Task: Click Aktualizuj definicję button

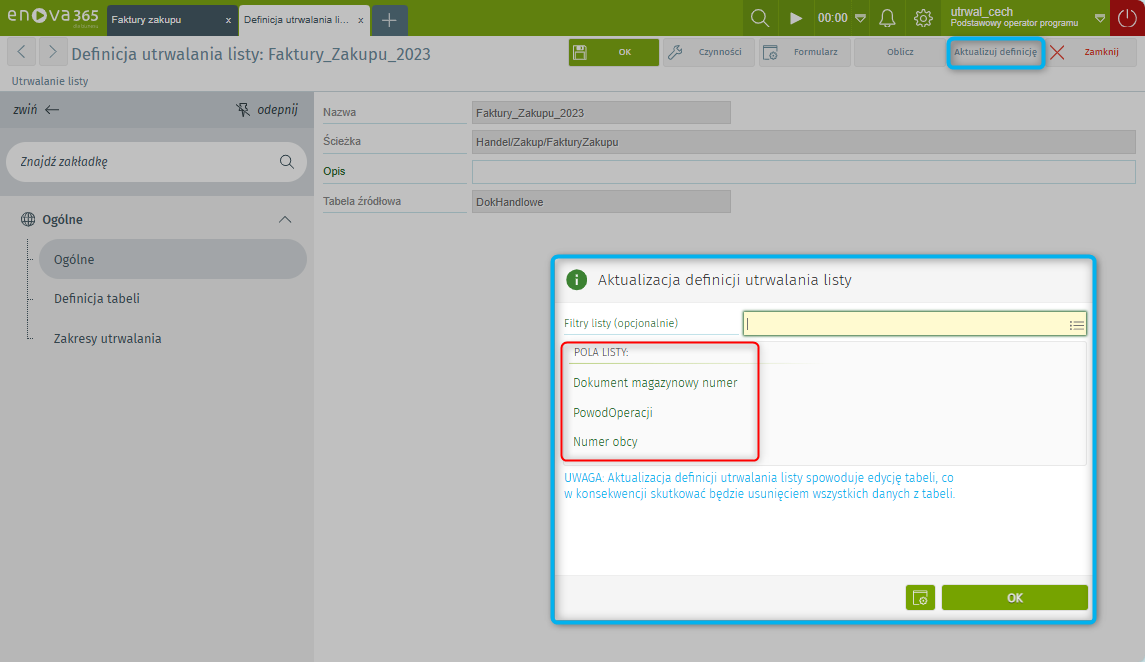Action: (x=995, y=52)
